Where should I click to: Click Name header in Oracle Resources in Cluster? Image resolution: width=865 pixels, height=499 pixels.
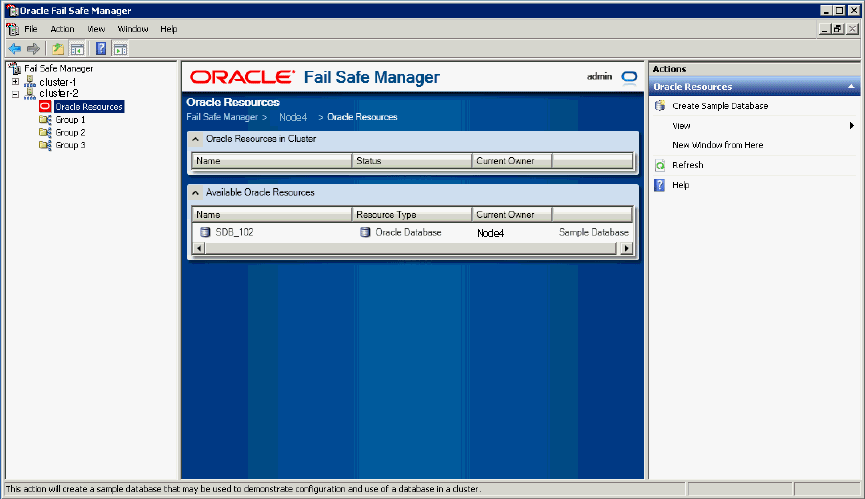coord(272,161)
